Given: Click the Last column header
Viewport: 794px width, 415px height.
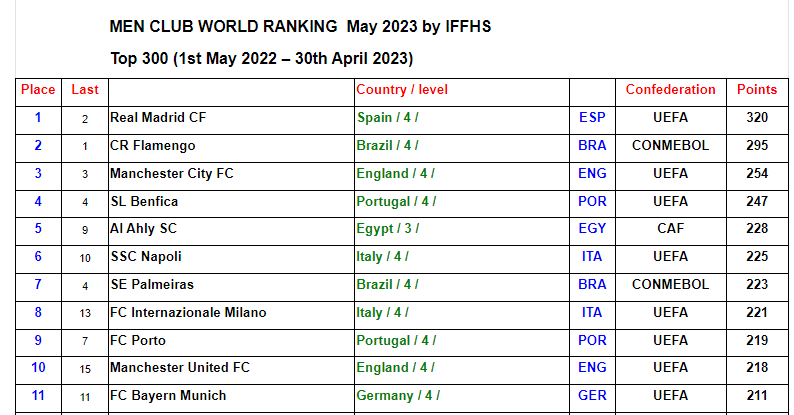Looking at the screenshot, I should click(x=85, y=90).
